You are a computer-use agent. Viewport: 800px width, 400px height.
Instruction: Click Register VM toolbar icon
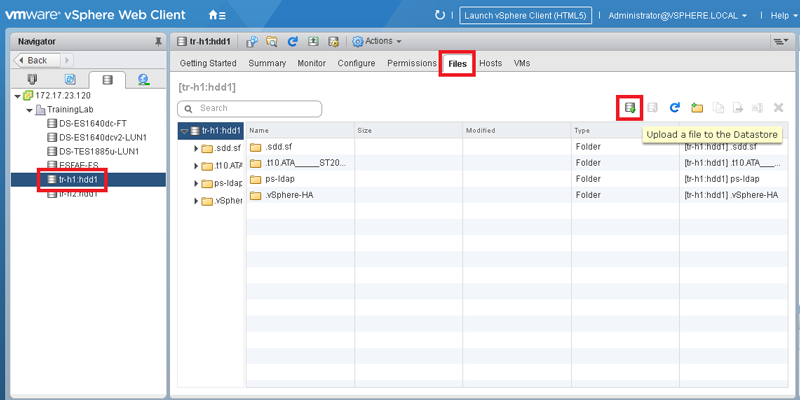click(252, 42)
